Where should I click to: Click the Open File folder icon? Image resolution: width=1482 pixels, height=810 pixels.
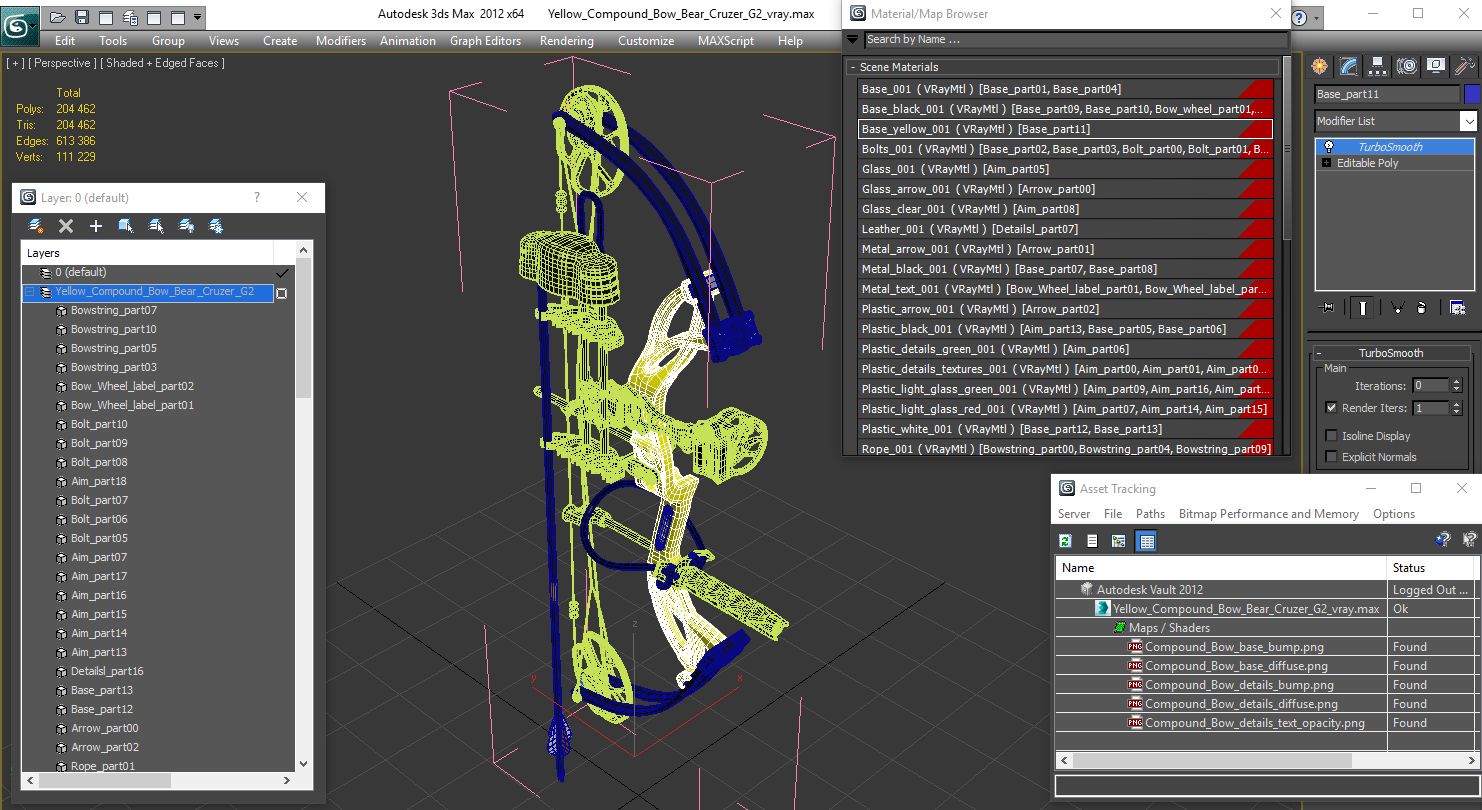click(x=57, y=17)
